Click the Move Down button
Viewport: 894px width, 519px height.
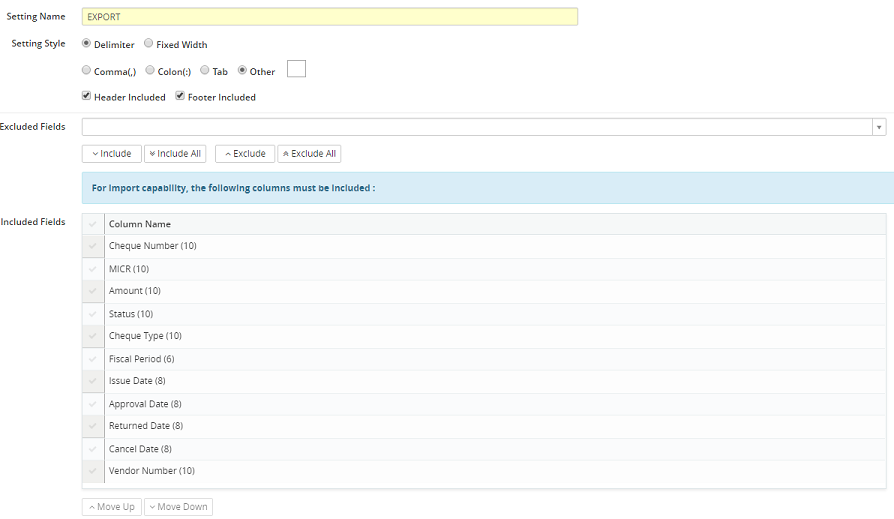point(178,507)
